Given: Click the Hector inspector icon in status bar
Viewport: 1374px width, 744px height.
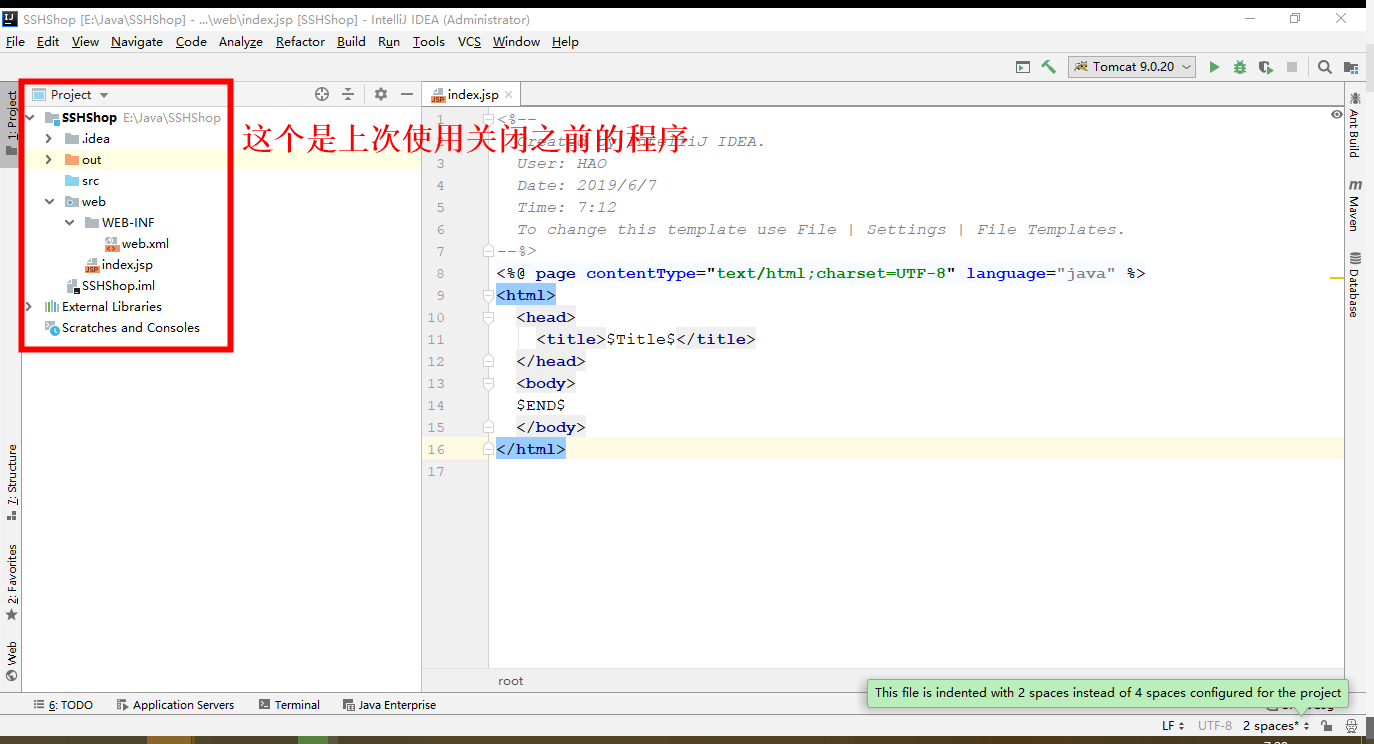Looking at the screenshot, I should (1351, 726).
